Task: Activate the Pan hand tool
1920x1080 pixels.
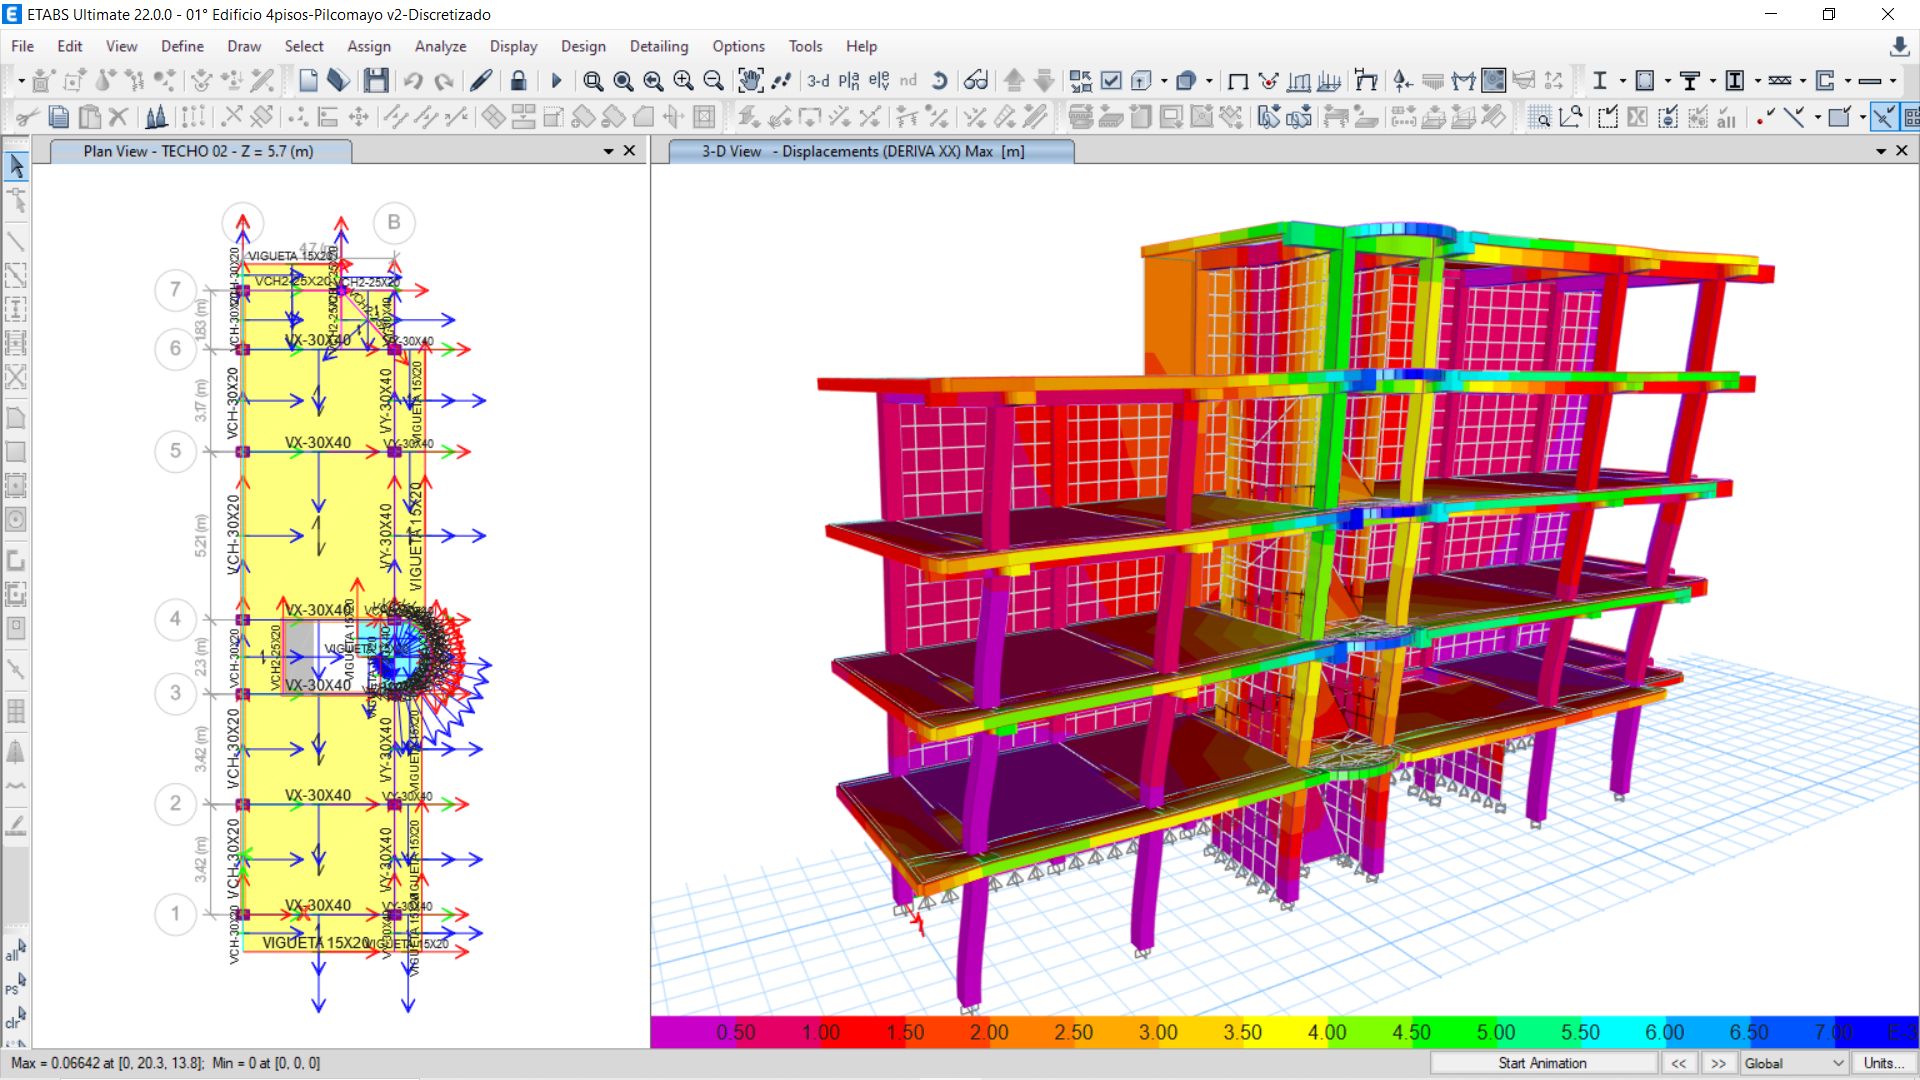Action: click(x=750, y=81)
